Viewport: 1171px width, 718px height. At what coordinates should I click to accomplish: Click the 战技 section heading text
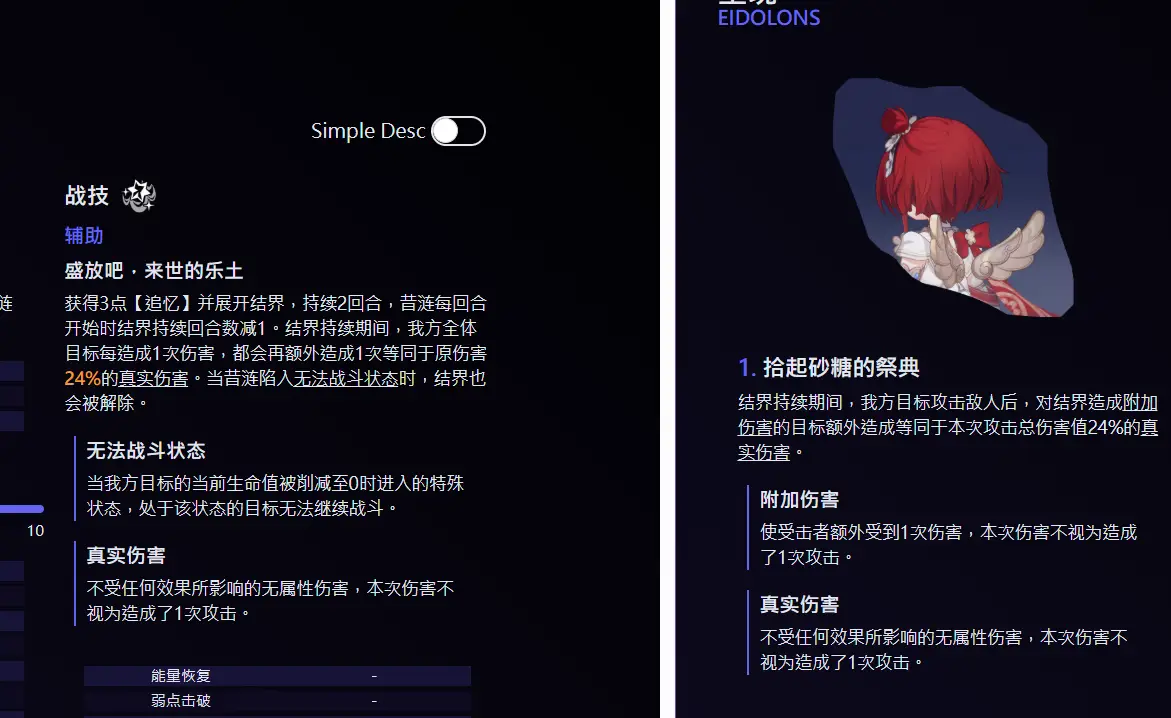[87, 196]
